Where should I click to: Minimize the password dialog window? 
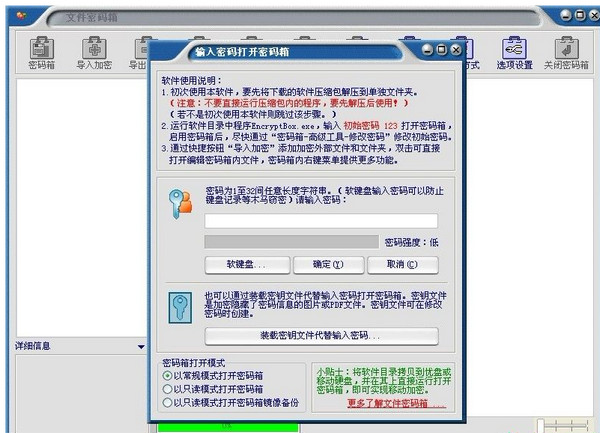coord(428,50)
